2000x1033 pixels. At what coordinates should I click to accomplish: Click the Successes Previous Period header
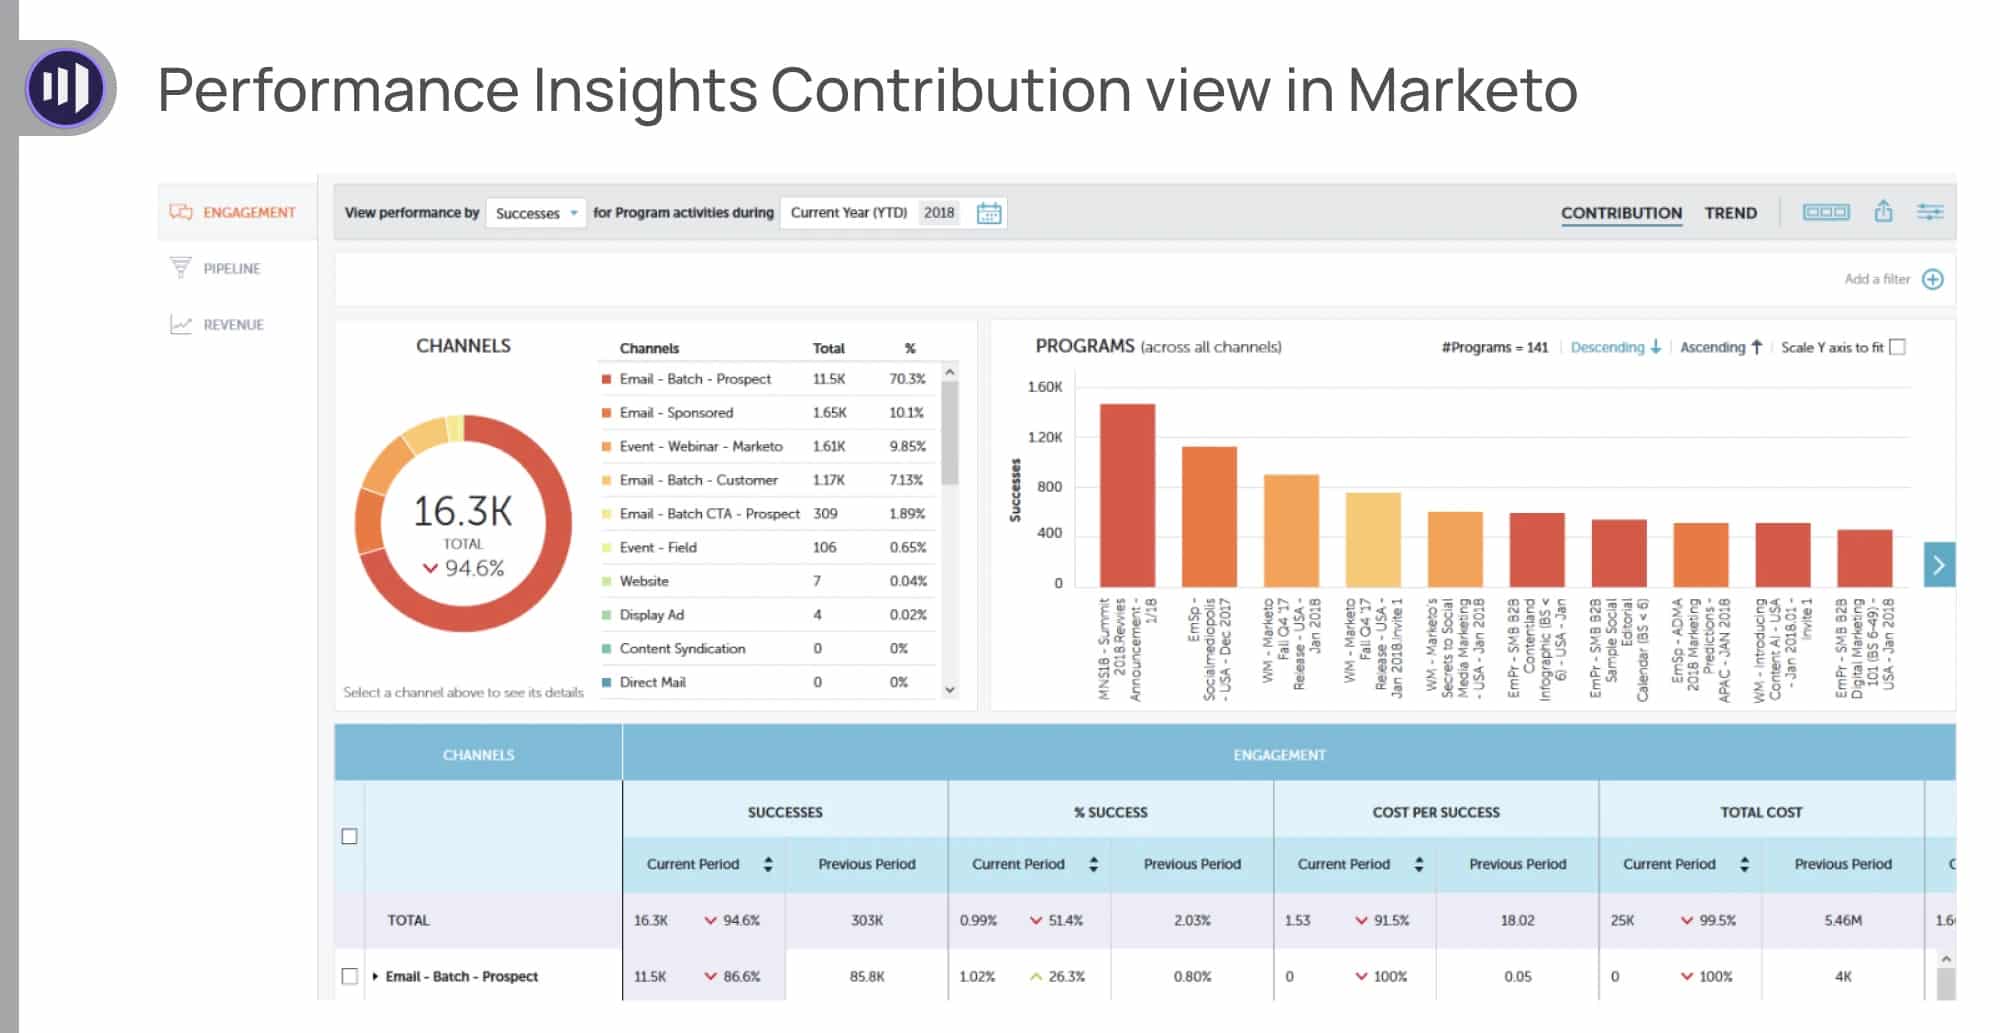click(867, 864)
